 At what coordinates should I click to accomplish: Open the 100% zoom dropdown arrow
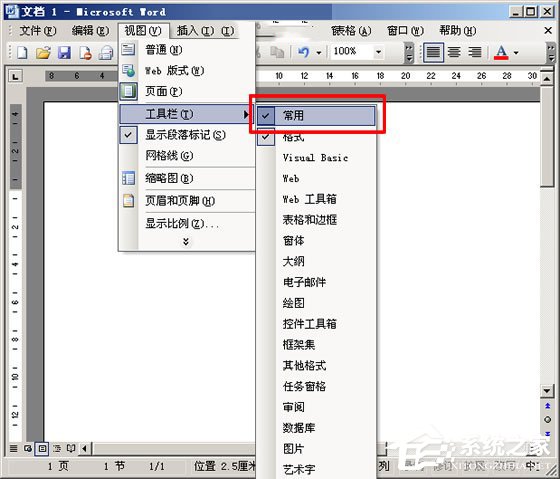(x=378, y=53)
